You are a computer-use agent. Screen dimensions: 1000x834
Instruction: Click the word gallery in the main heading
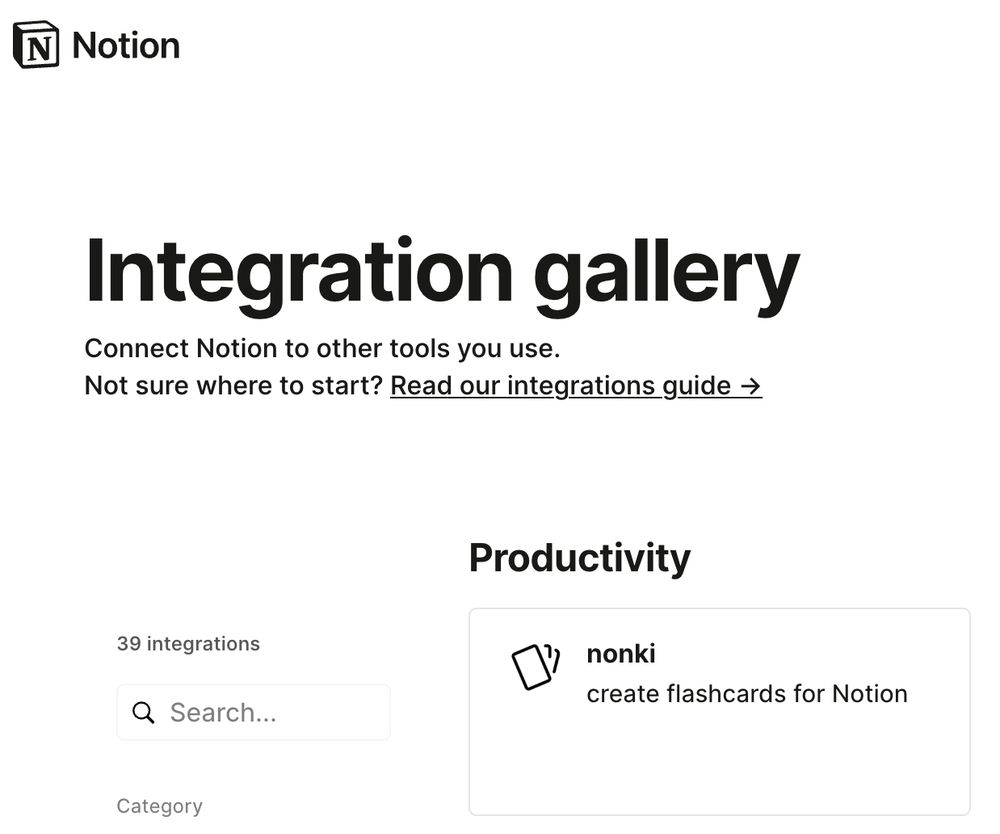[x=666, y=274]
